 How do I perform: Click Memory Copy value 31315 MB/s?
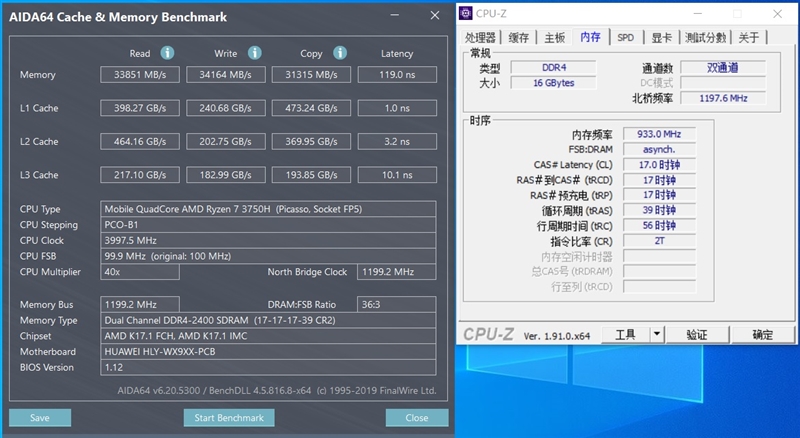311,75
